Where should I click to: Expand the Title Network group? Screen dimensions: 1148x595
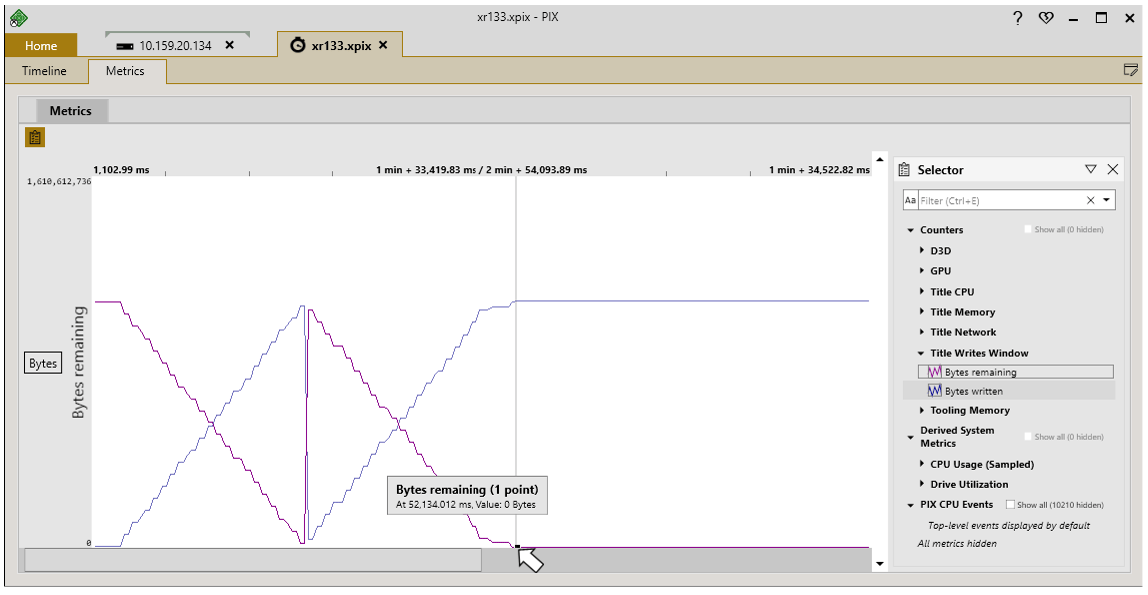pyautogui.click(x=922, y=332)
